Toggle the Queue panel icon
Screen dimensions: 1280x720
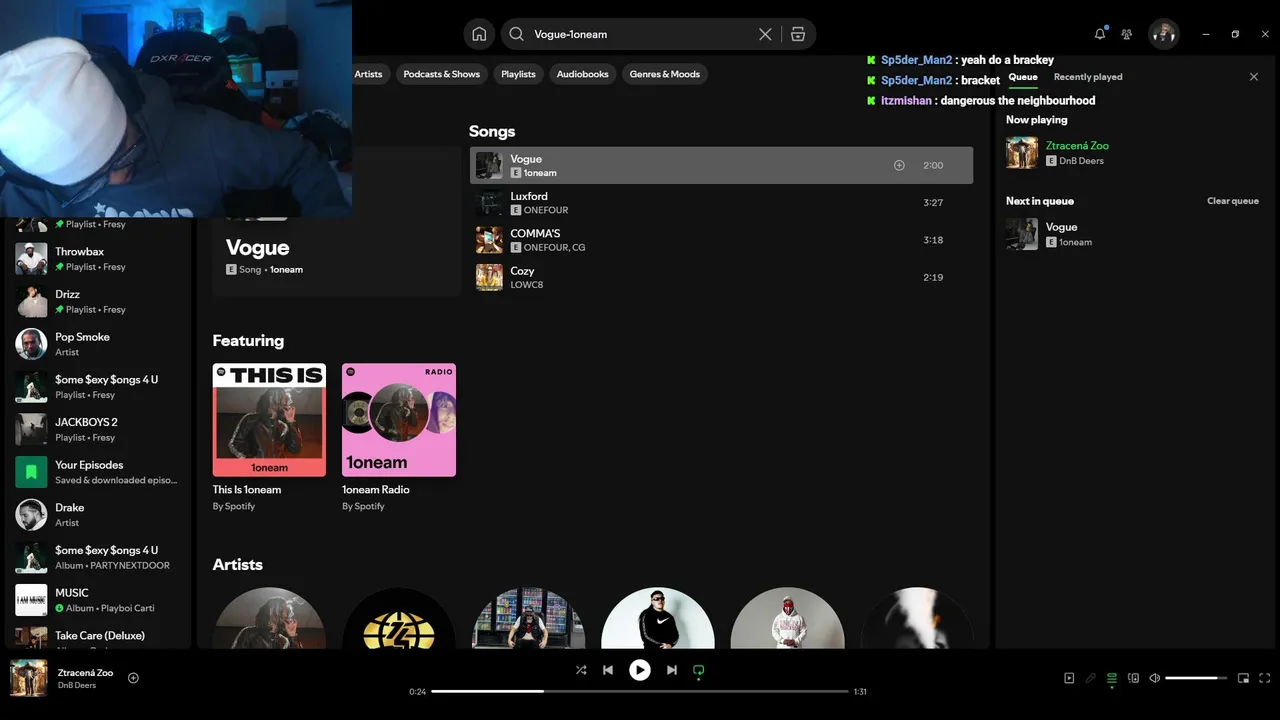click(1111, 678)
